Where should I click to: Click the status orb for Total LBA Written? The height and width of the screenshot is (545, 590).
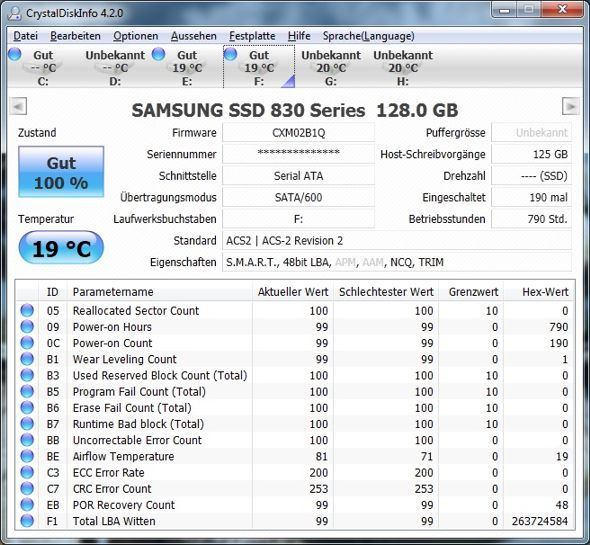pos(27,521)
